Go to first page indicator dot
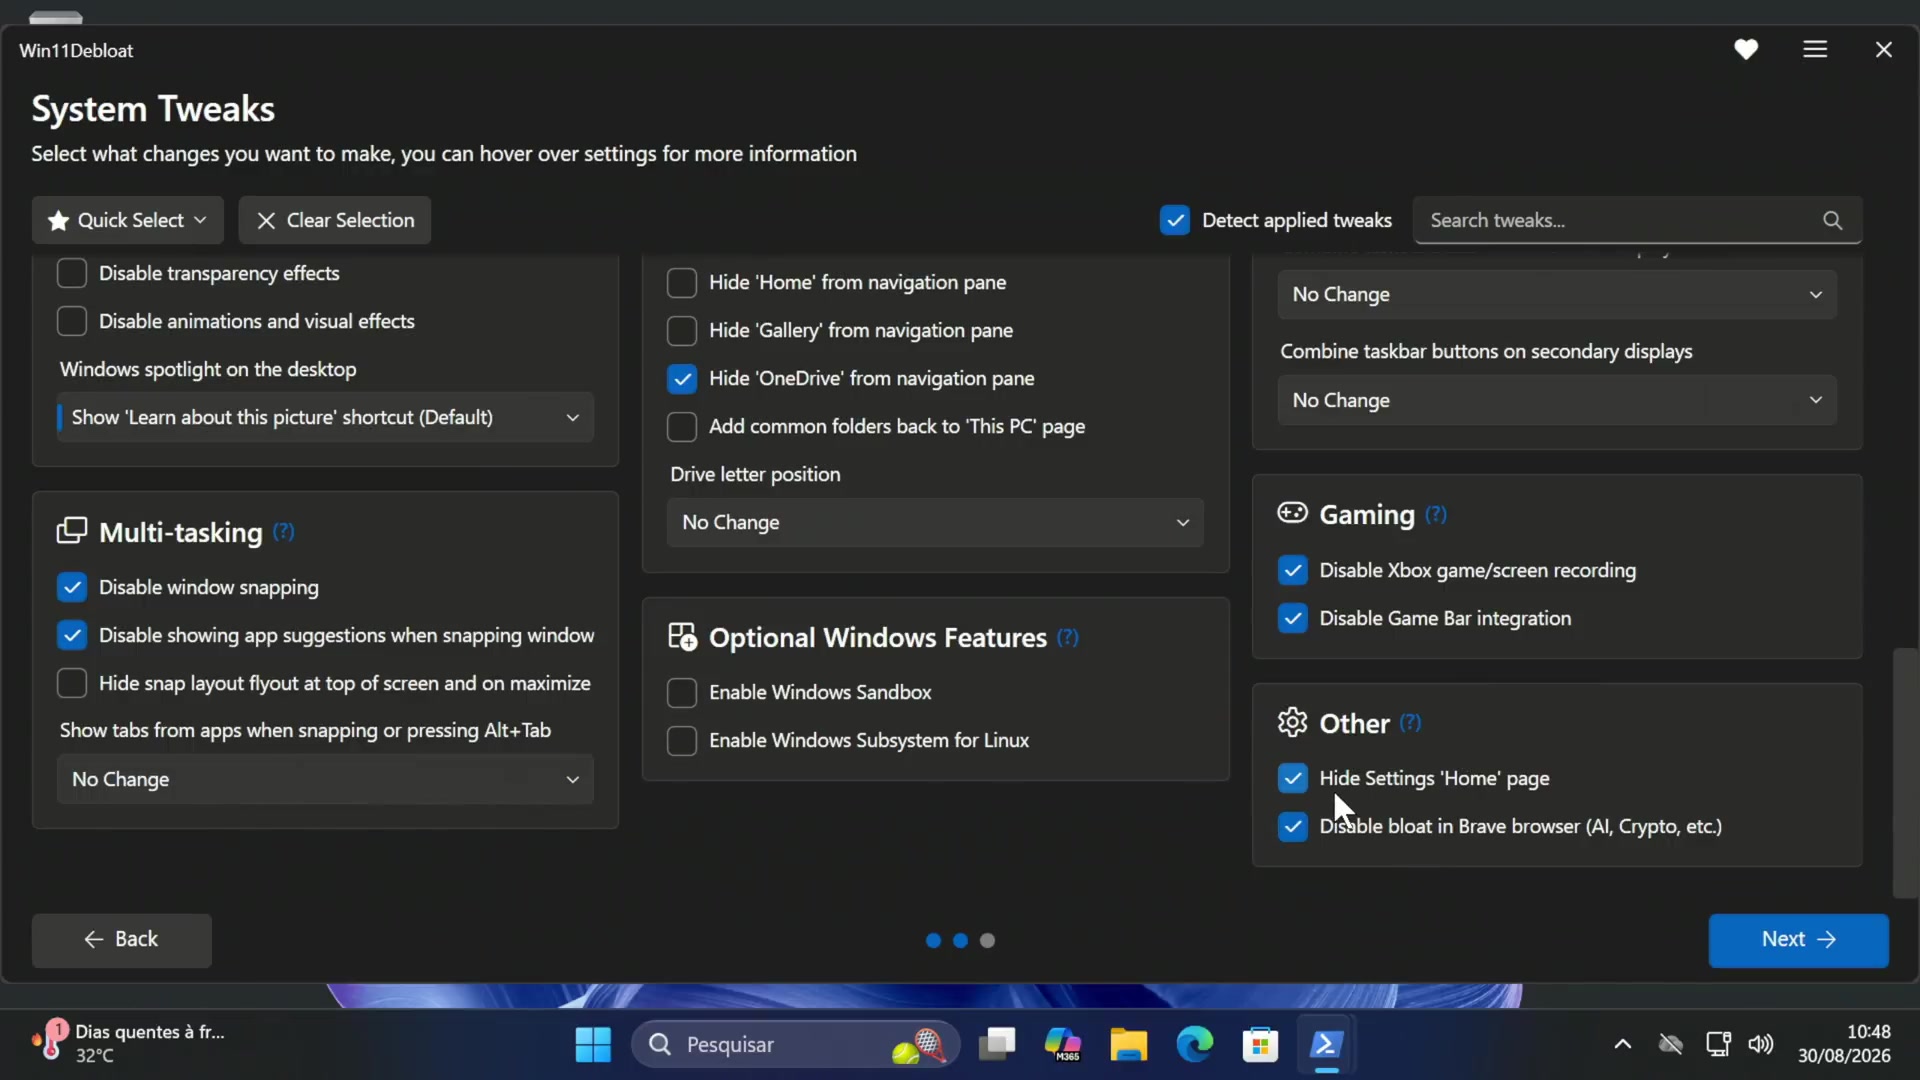 (933, 940)
